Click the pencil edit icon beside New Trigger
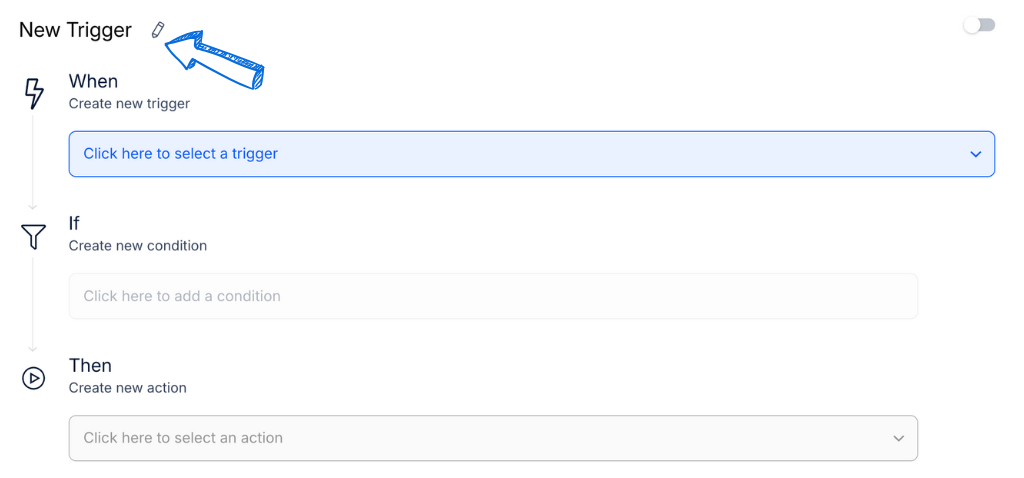This screenshot has height=478, width=1024. (x=157, y=30)
